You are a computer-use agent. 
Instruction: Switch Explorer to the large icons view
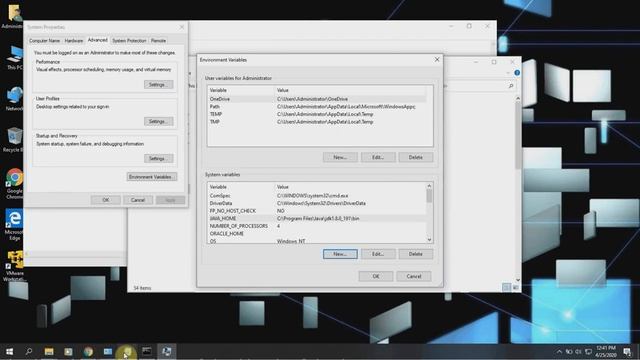coord(516,288)
